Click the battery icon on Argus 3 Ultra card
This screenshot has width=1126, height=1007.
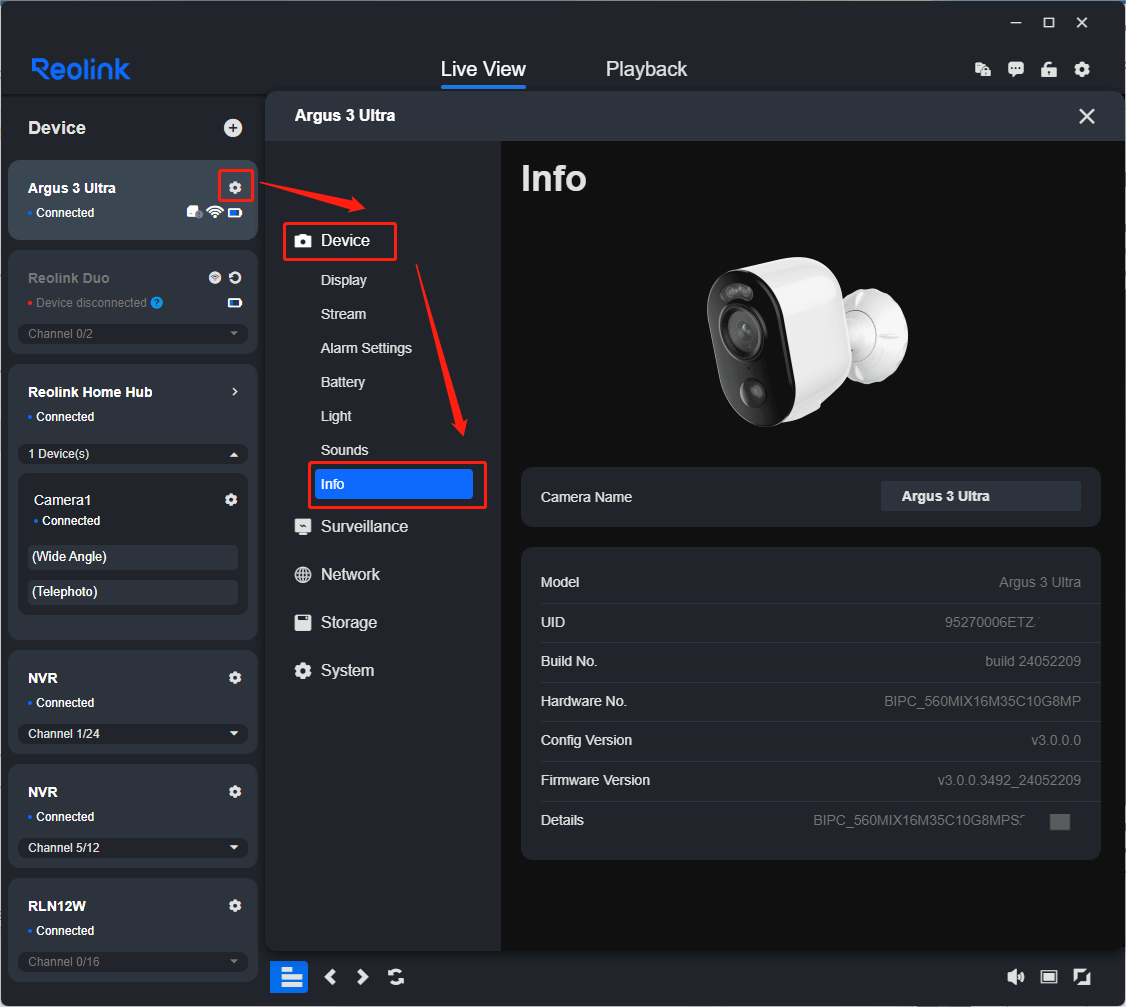235,213
